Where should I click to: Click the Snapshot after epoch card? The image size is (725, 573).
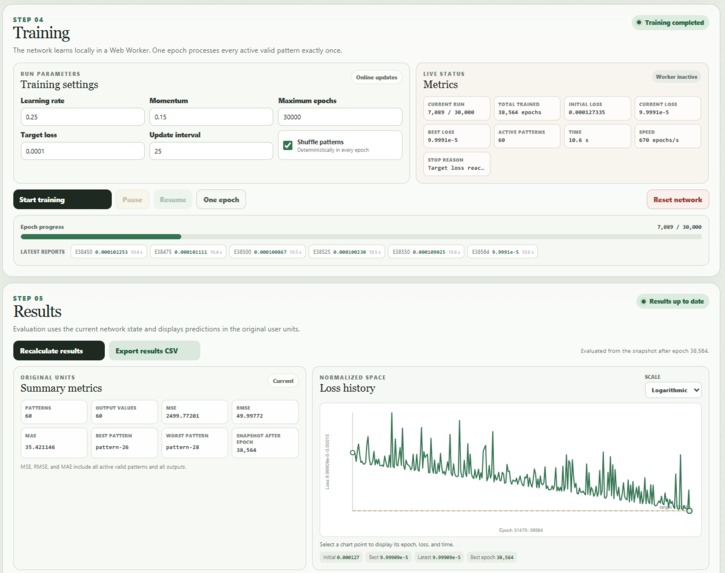265,443
